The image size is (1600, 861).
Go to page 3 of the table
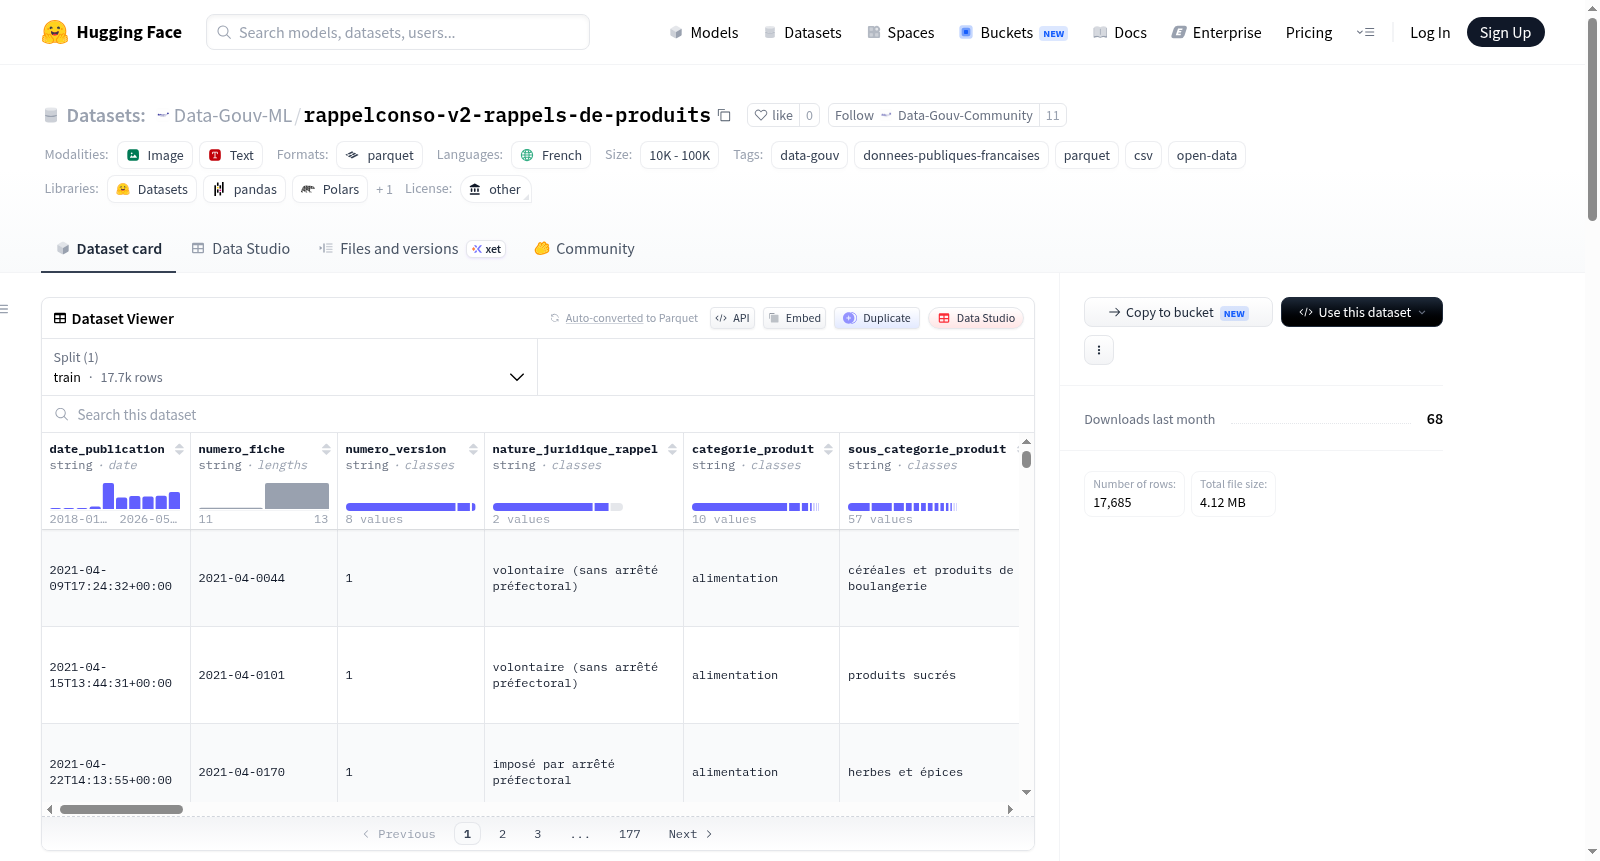click(537, 834)
